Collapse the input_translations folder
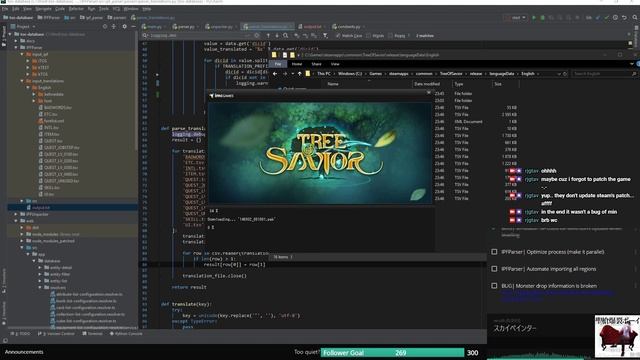This screenshot has width=640, height=360. pyautogui.click(x=22, y=81)
